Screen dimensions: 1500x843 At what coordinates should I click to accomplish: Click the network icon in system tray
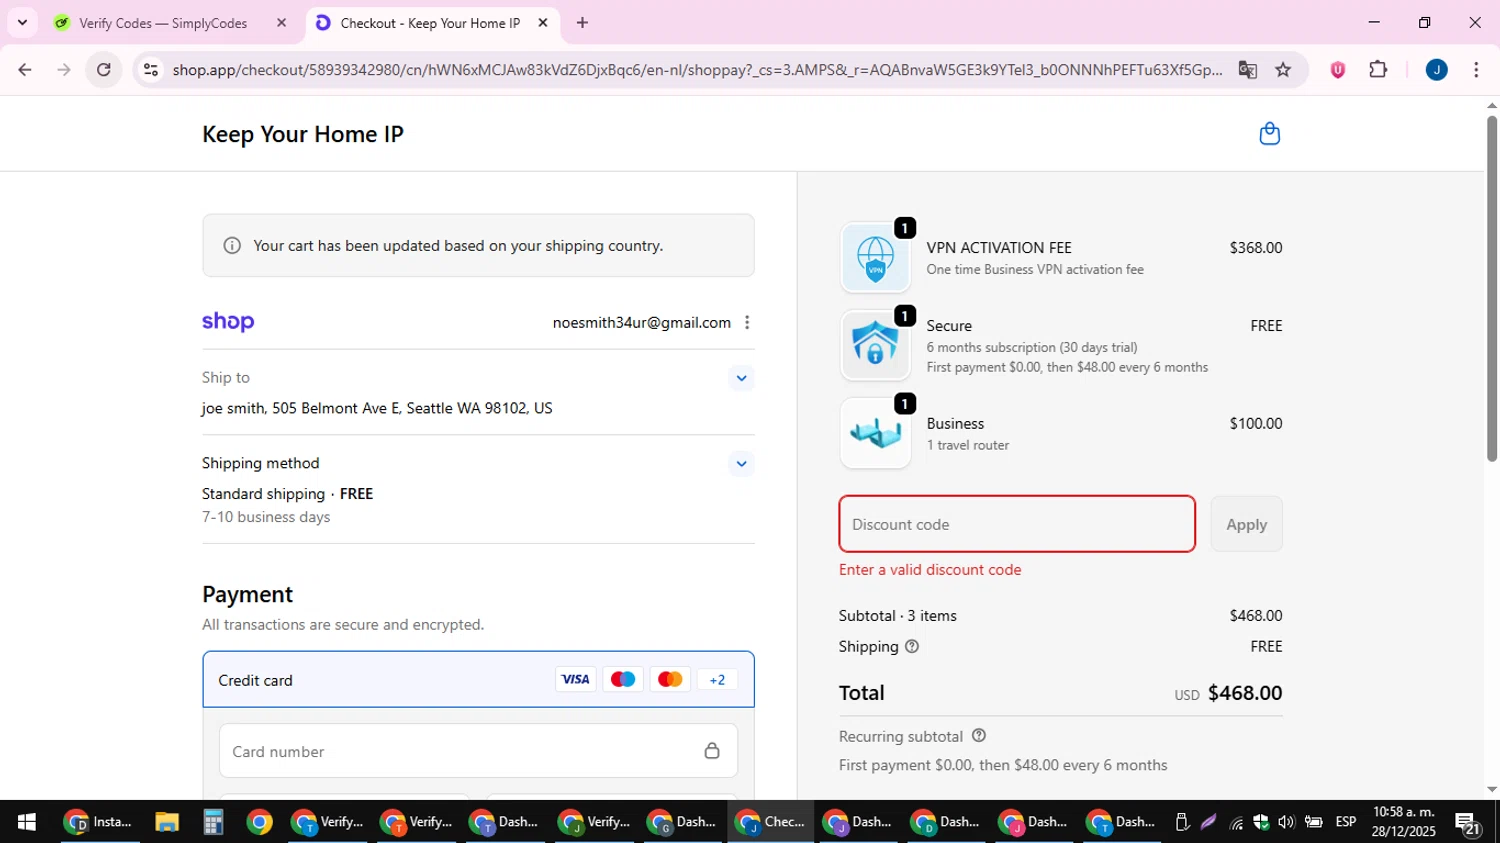(1236, 822)
